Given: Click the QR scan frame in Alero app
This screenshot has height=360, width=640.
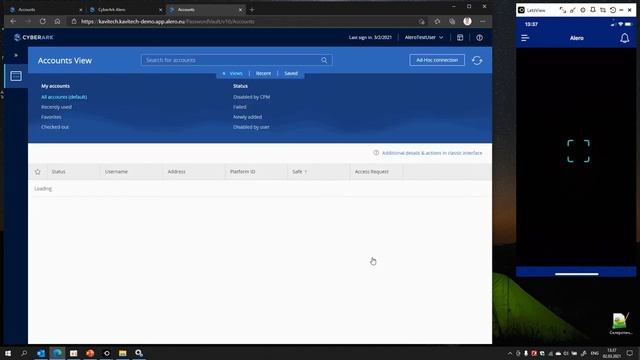Looking at the screenshot, I should (578, 151).
